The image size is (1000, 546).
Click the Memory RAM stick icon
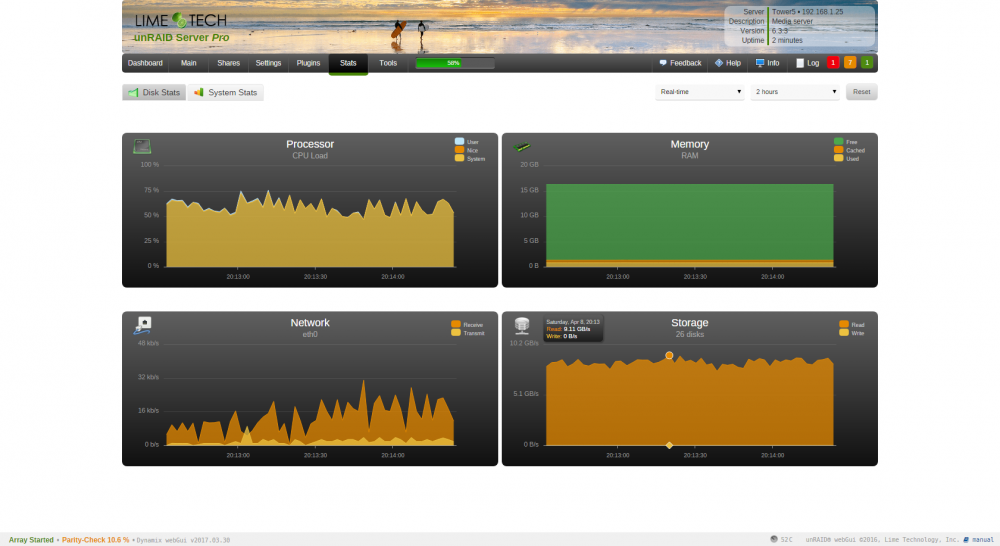(x=522, y=147)
